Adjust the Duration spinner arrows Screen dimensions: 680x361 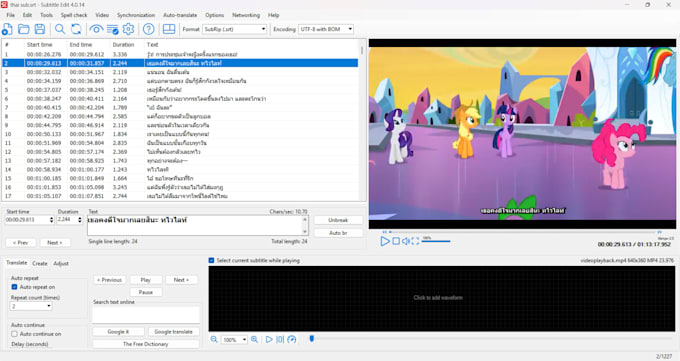(80, 220)
